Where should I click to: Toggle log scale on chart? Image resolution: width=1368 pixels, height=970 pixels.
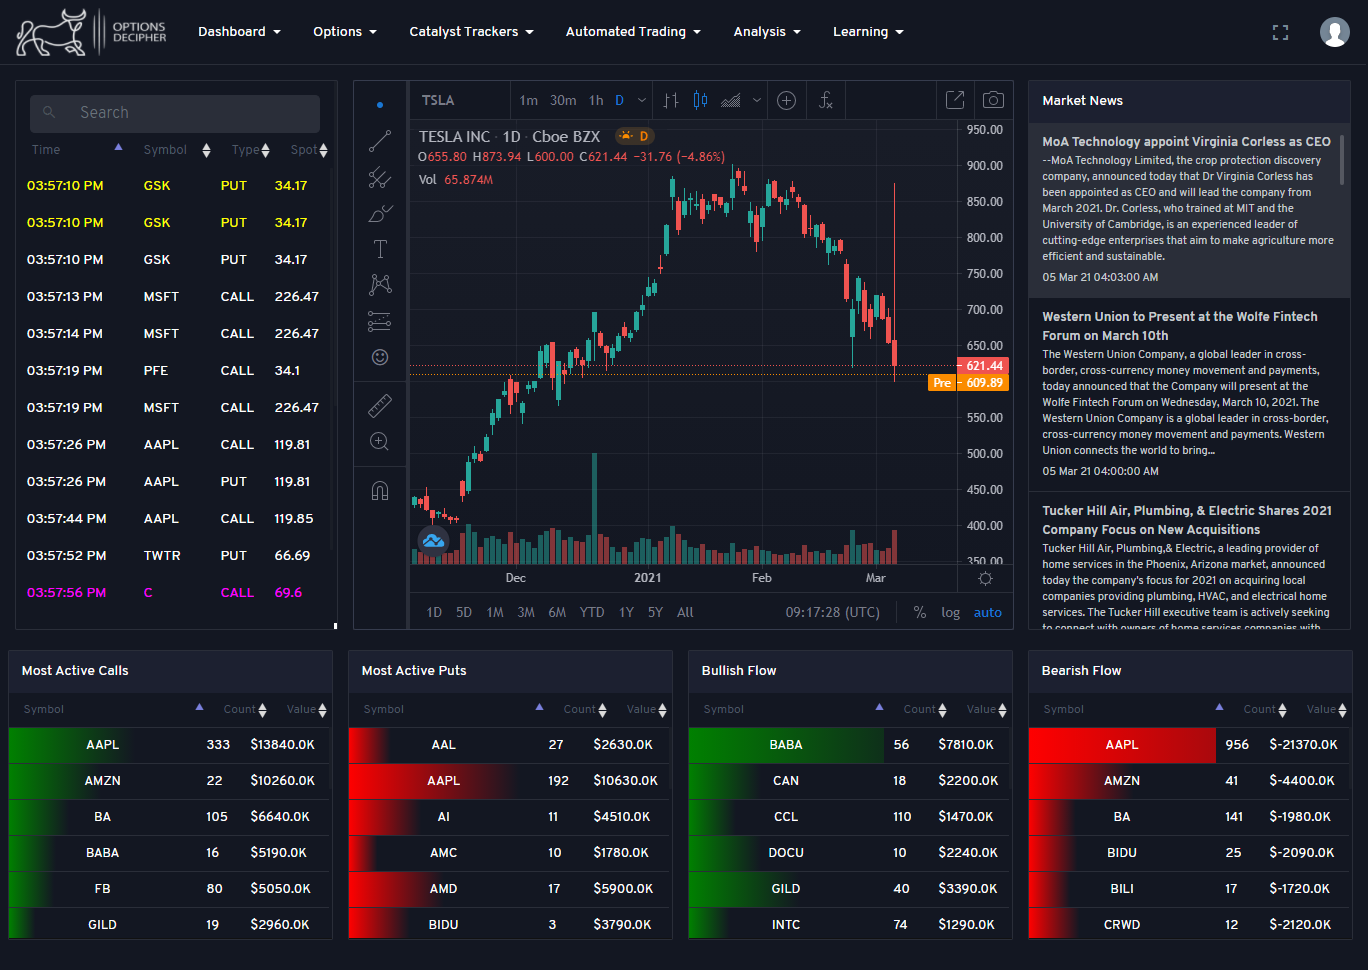pyautogui.click(x=950, y=612)
